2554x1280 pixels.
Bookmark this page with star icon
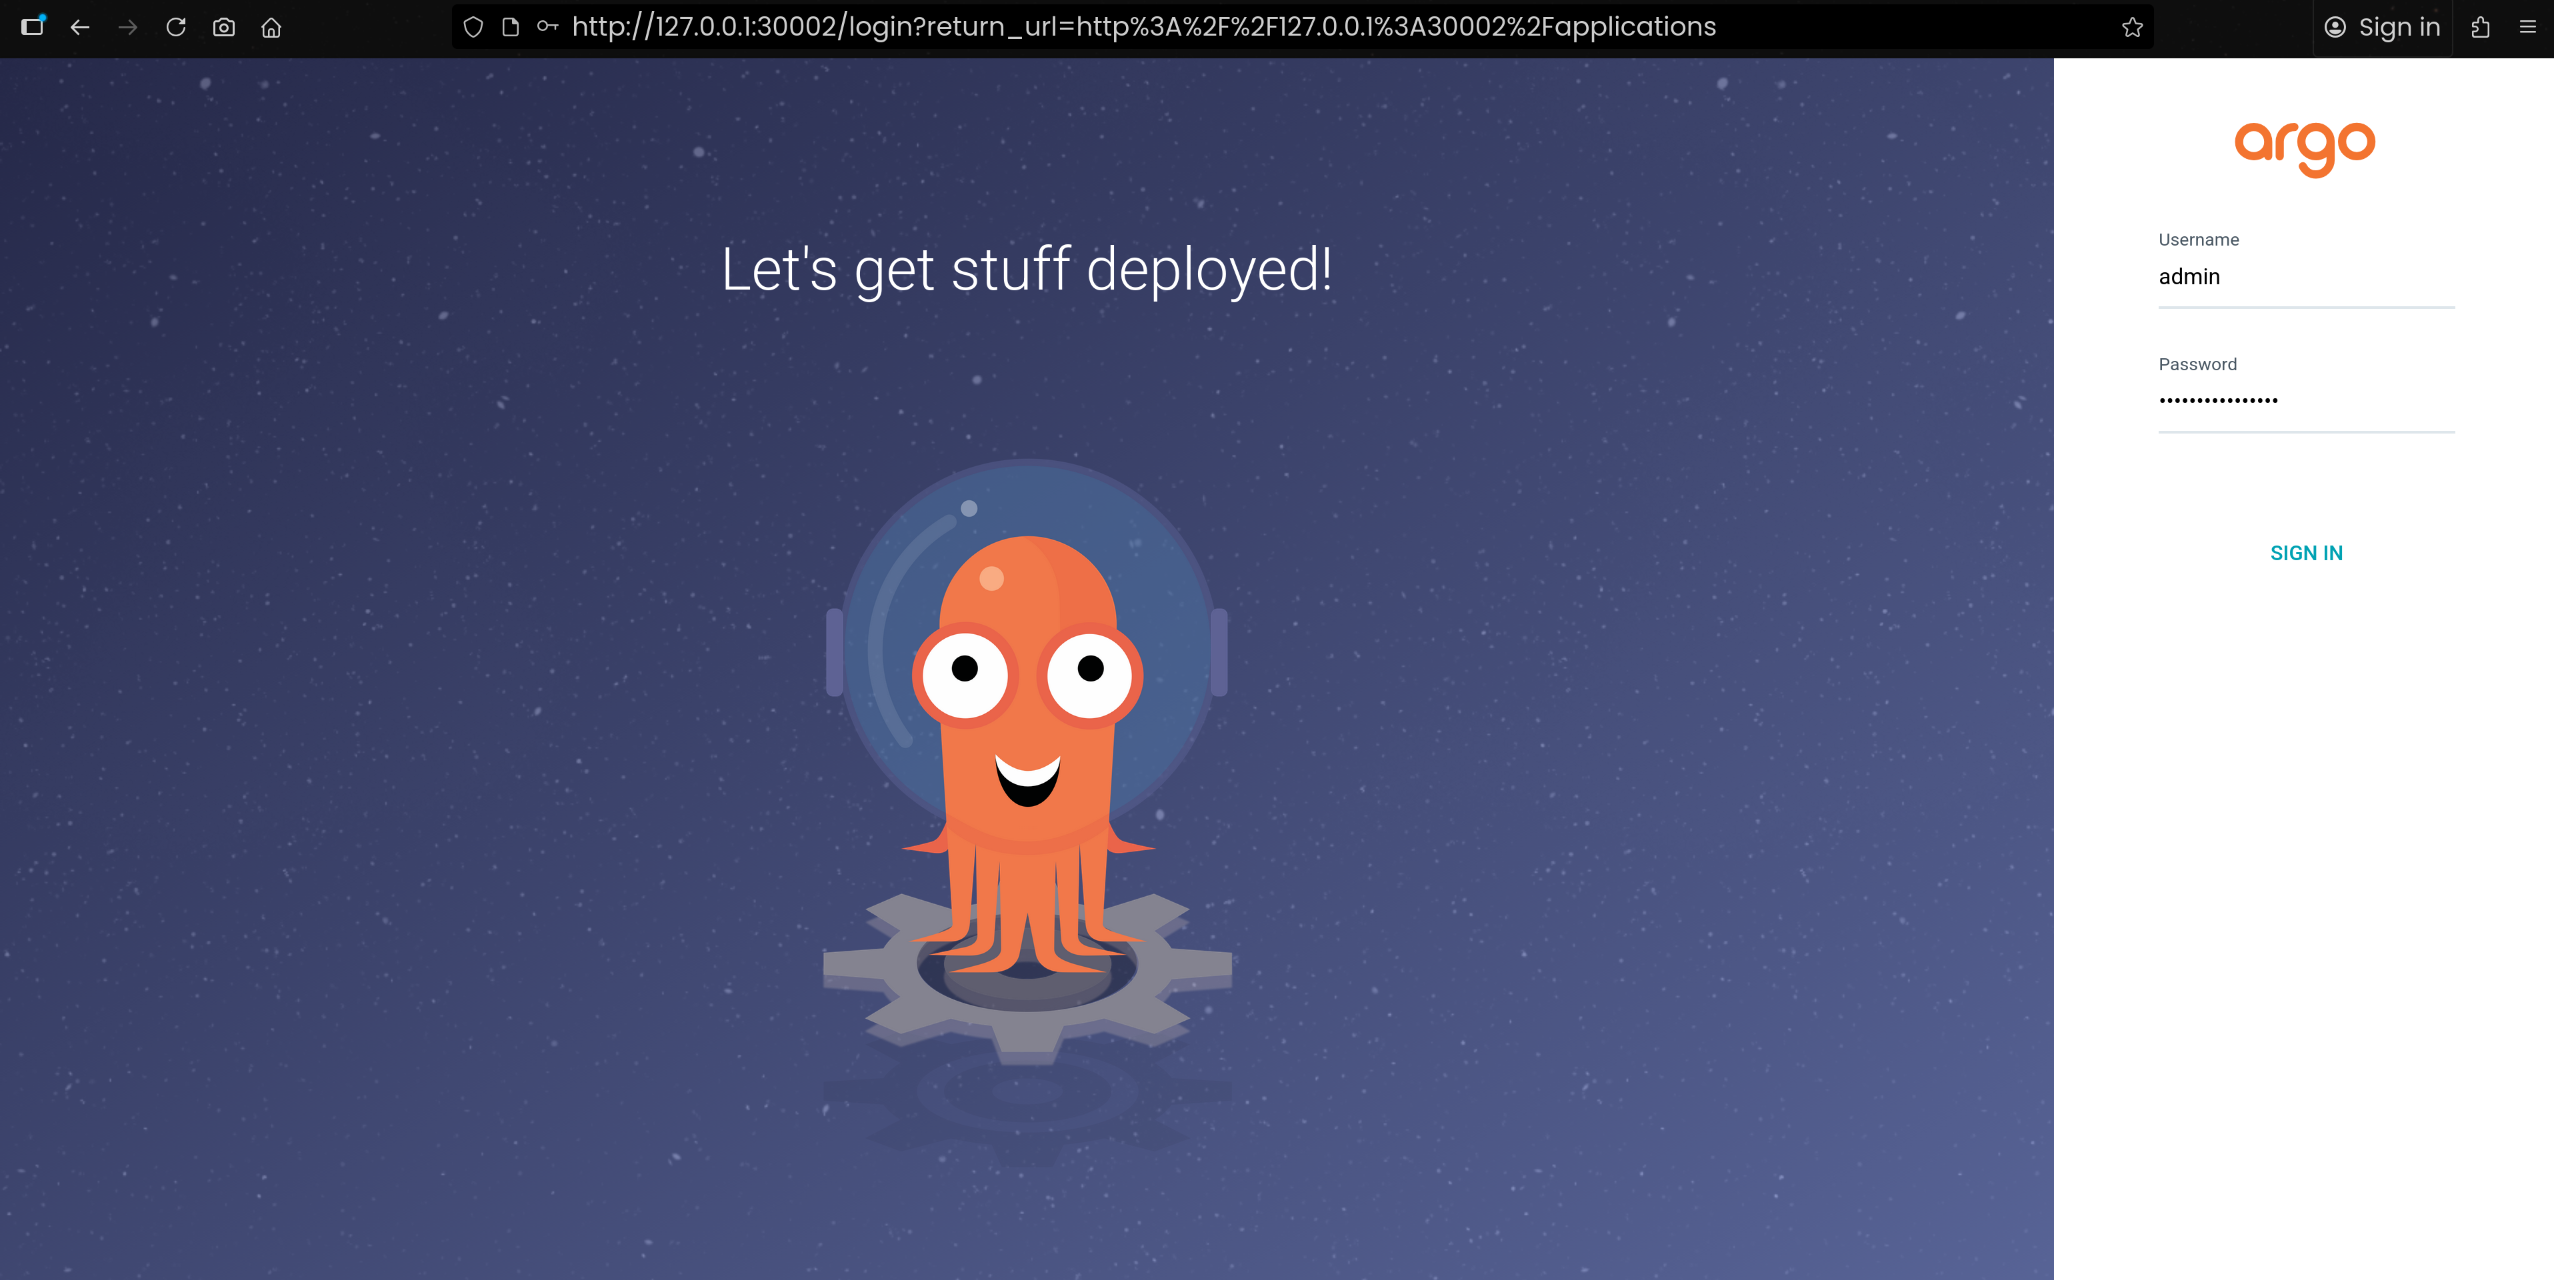tap(2132, 27)
